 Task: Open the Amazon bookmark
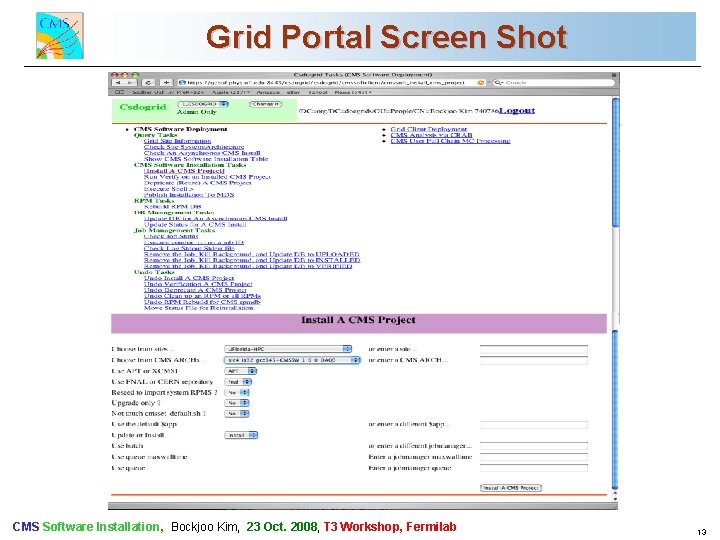268,92
